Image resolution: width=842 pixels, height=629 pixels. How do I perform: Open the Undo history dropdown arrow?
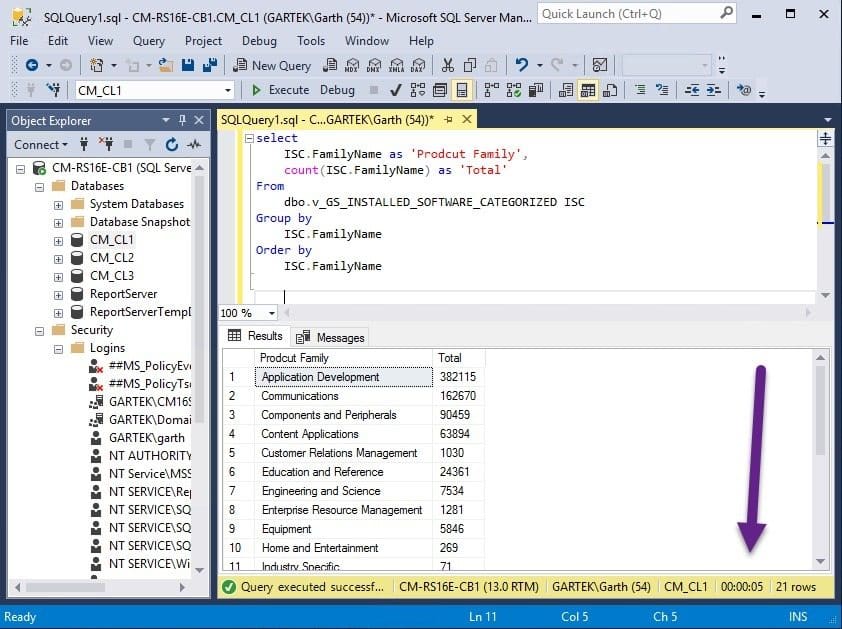tap(539, 66)
